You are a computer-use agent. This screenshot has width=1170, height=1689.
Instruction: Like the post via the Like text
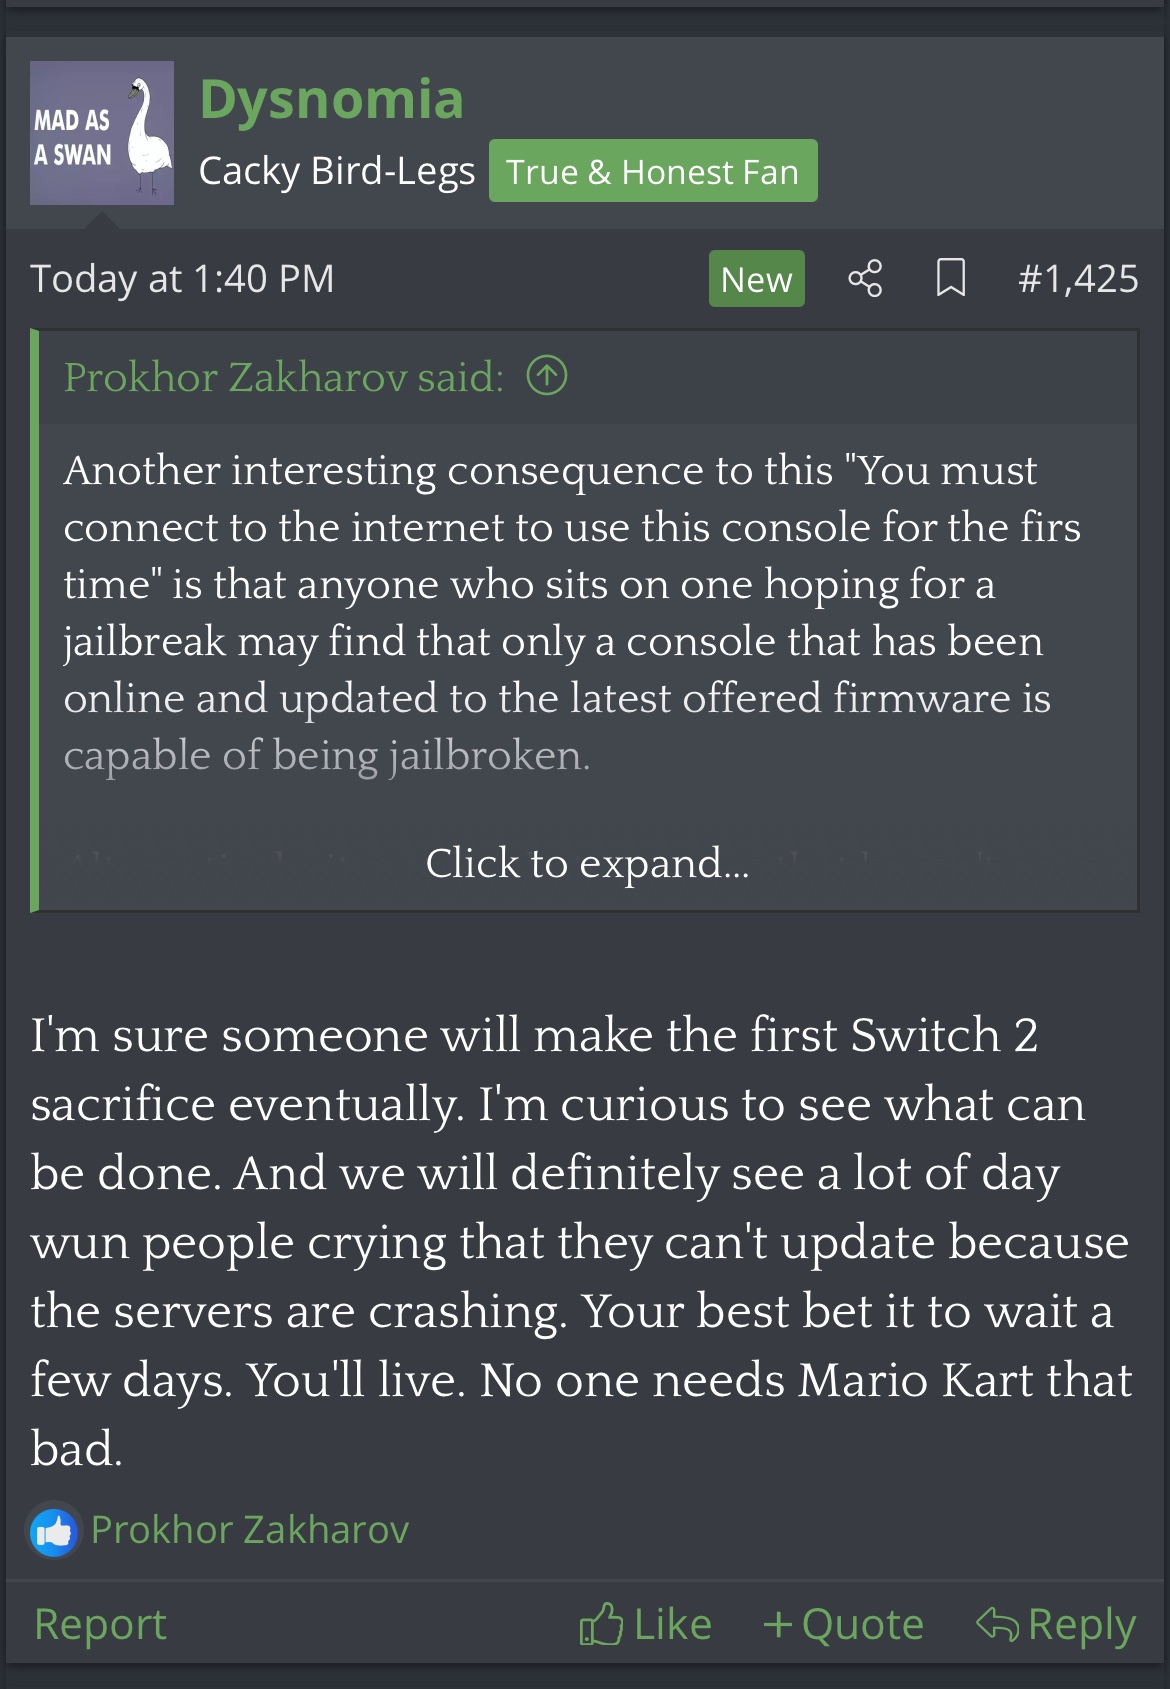(x=672, y=1624)
